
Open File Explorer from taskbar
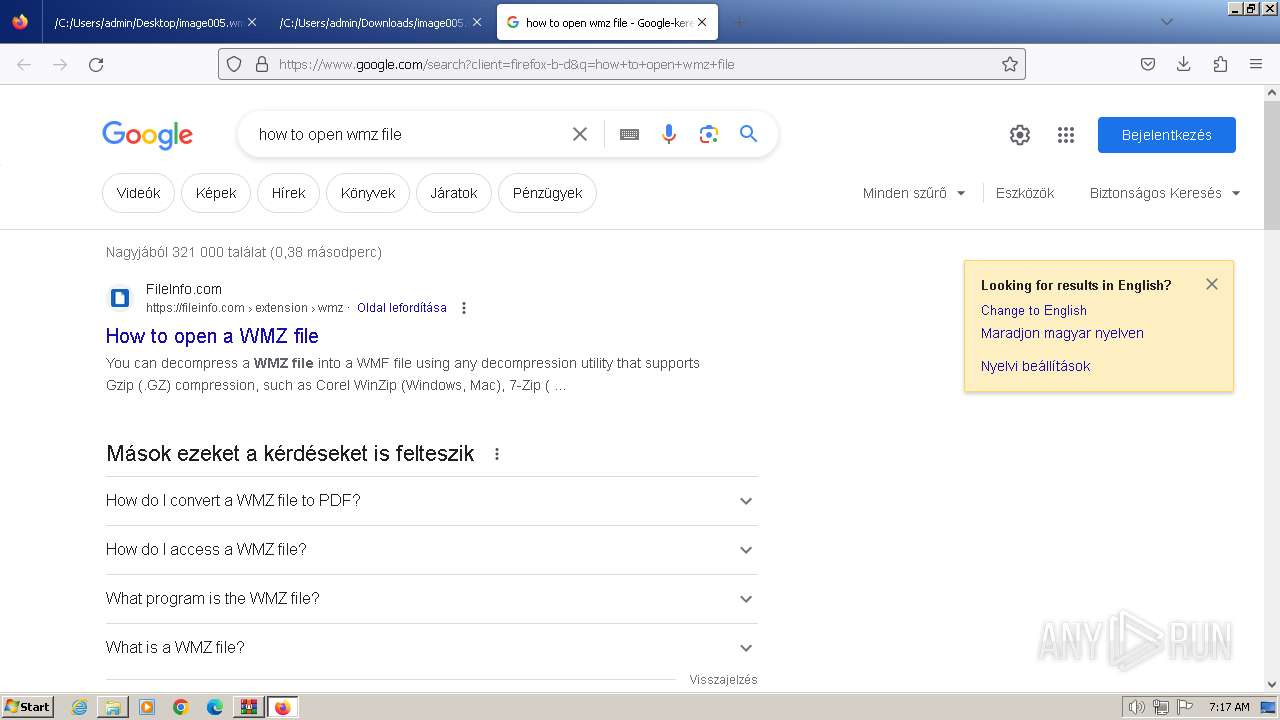(113, 707)
